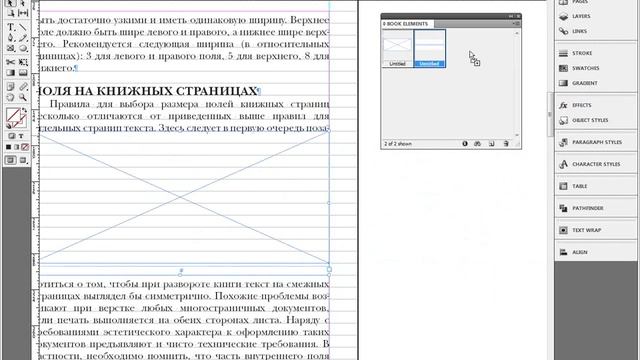
Task: Use the Scissors tool
Action: (10, 62)
